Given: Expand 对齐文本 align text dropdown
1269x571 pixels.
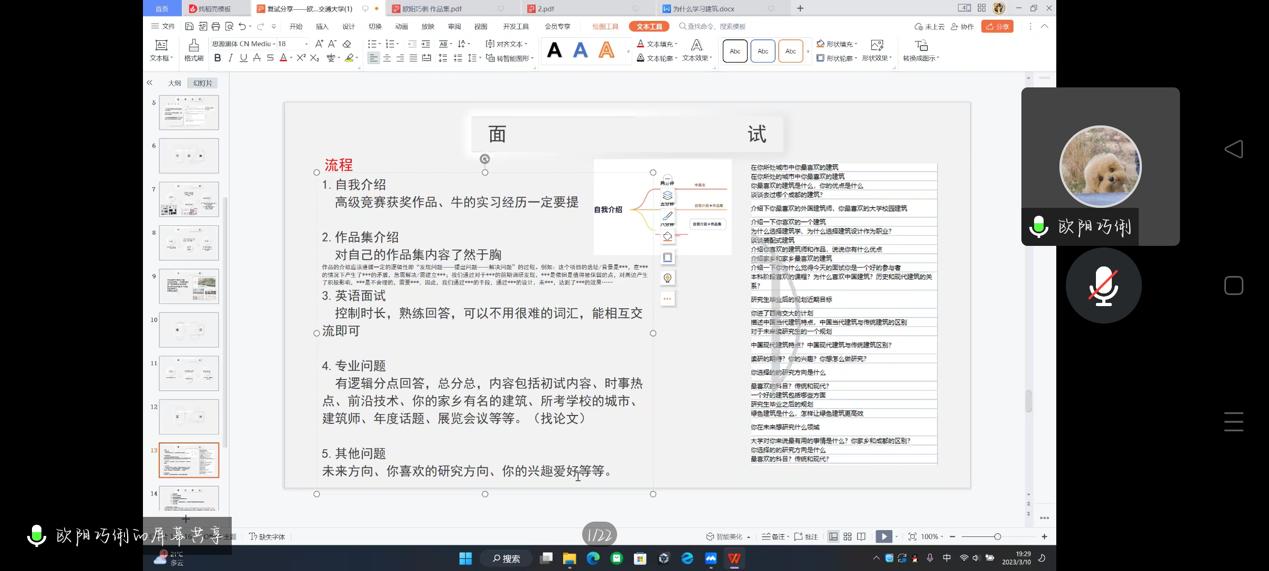Looking at the screenshot, I should coord(525,44).
